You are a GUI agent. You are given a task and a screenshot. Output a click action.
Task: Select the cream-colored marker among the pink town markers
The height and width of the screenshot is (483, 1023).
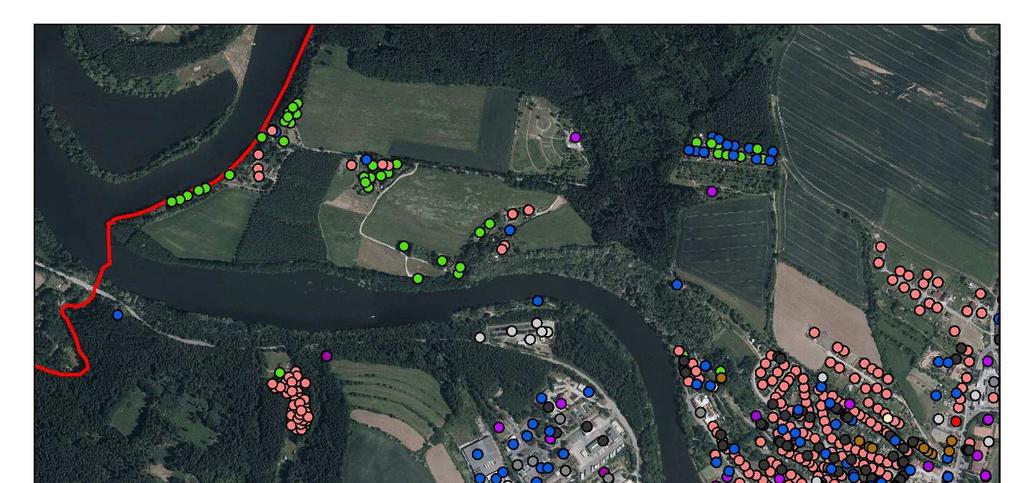887,418
